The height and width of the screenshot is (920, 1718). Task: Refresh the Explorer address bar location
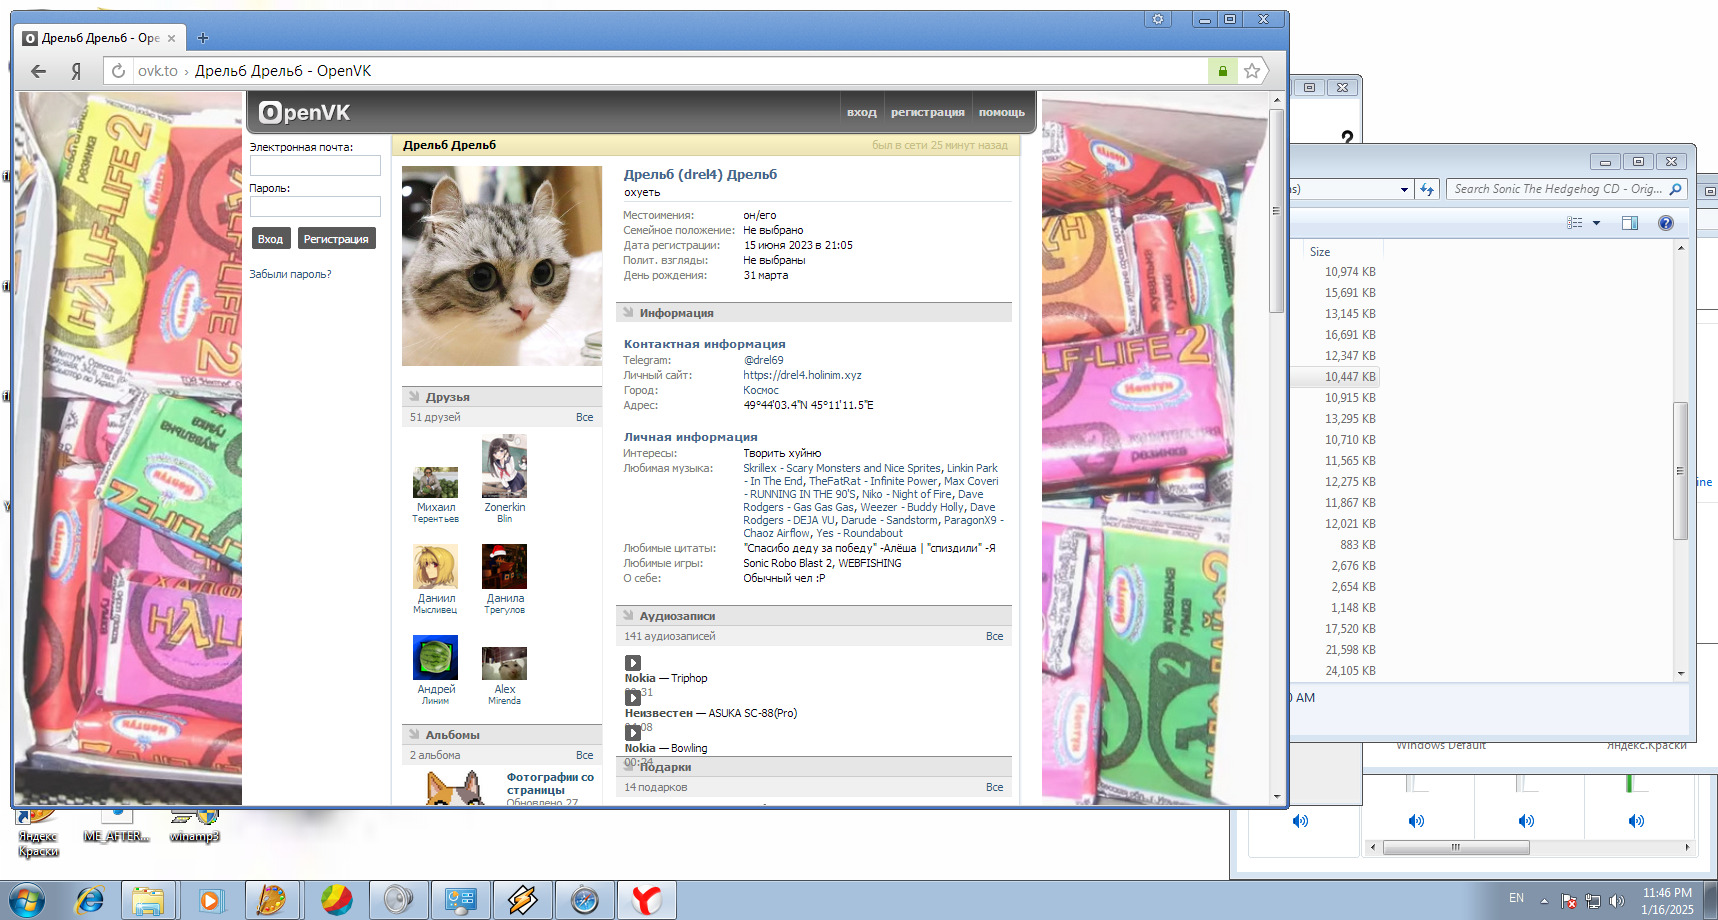[1427, 189]
